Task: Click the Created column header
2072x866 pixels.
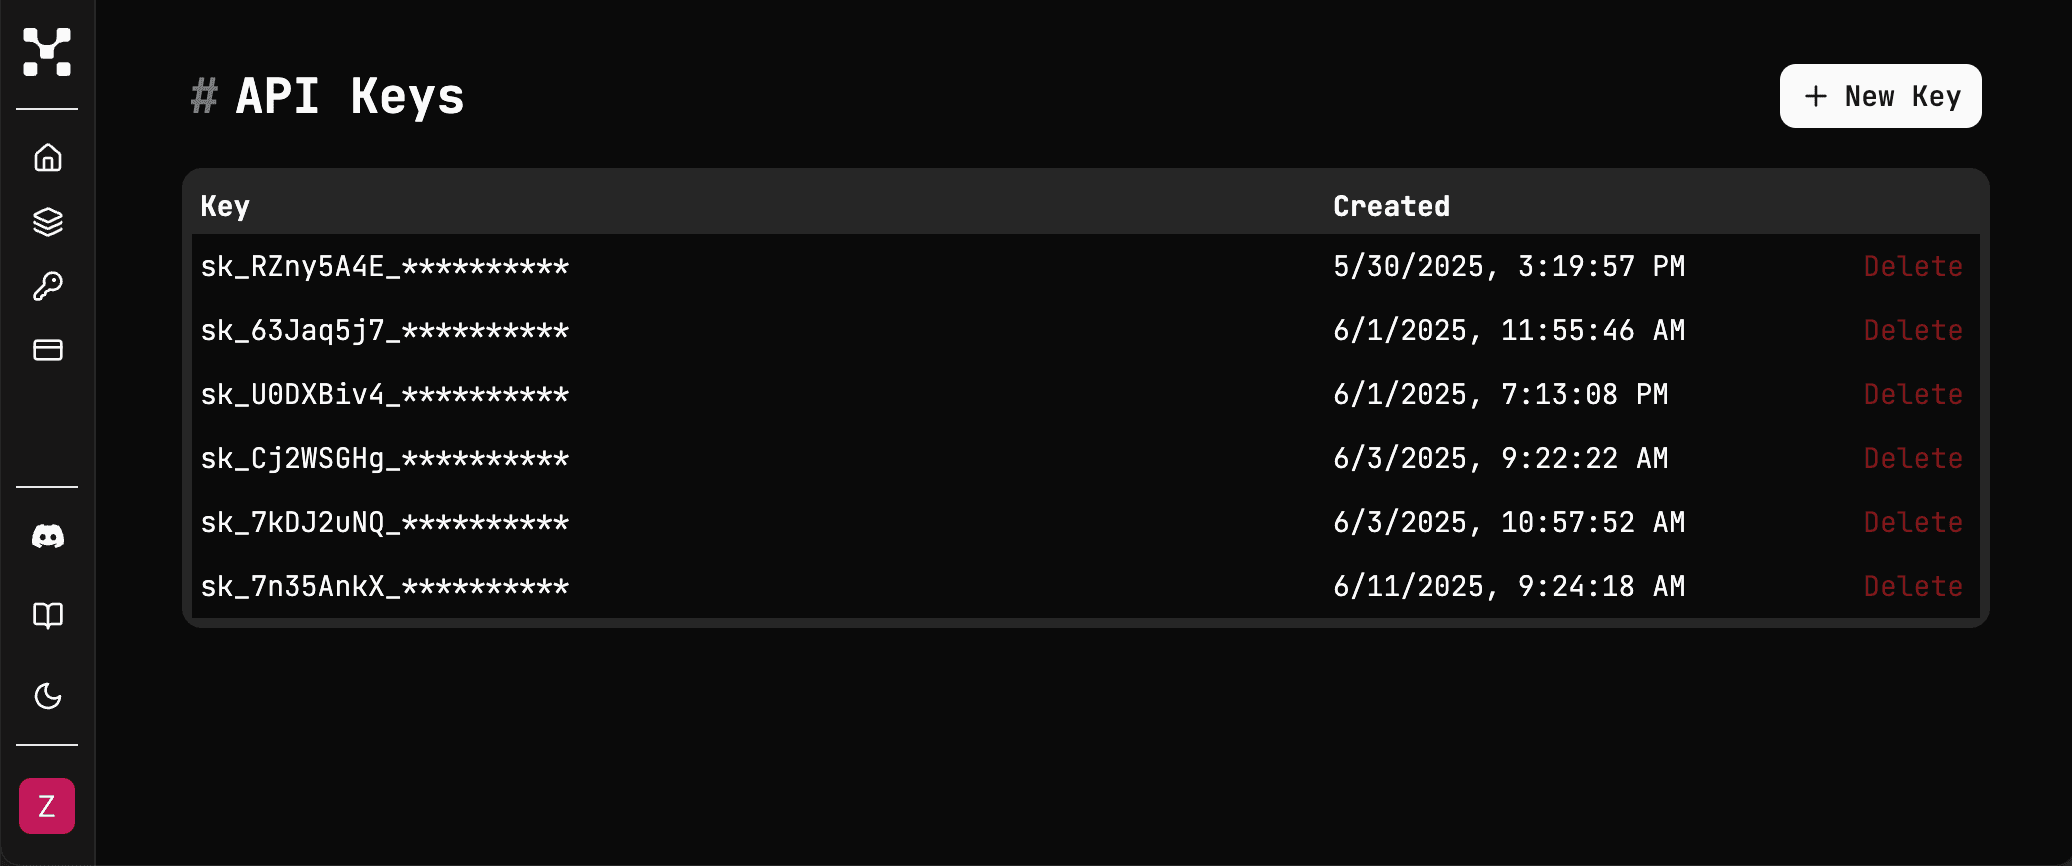Action: click(x=1391, y=206)
